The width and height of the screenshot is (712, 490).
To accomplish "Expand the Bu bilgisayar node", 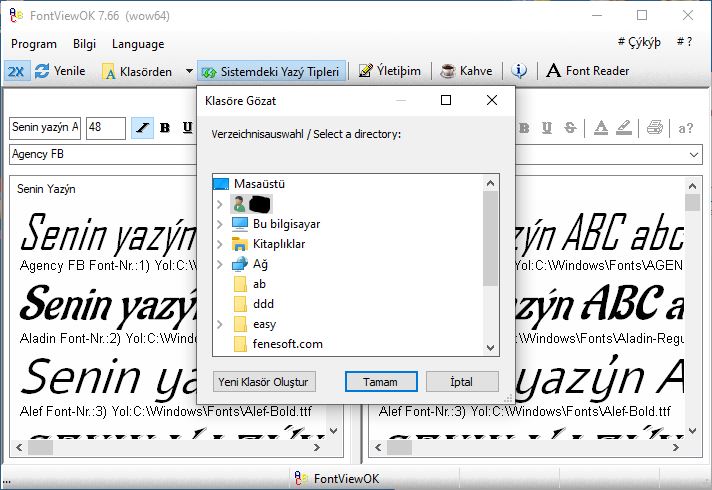I will (220, 224).
